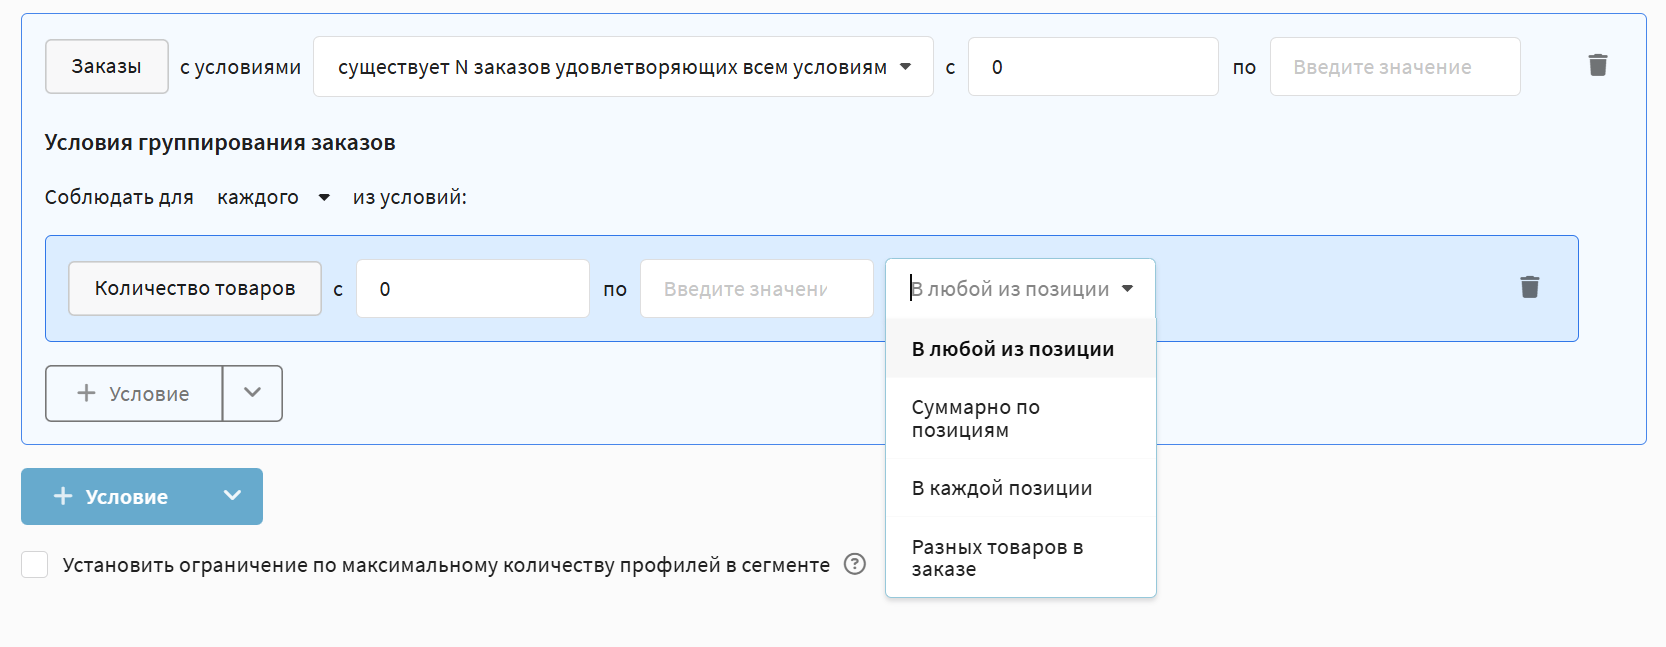Delete the Количество товаров row via trash icon

[x=1529, y=288]
